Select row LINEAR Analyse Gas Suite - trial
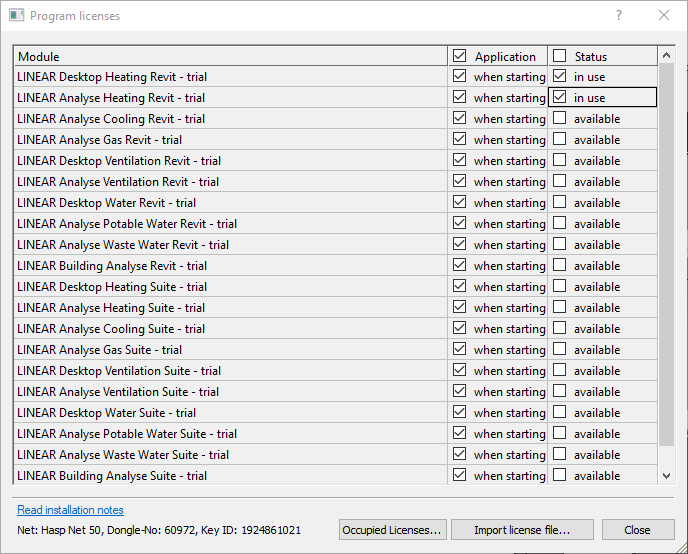The image size is (688, 554). [336, 350]
